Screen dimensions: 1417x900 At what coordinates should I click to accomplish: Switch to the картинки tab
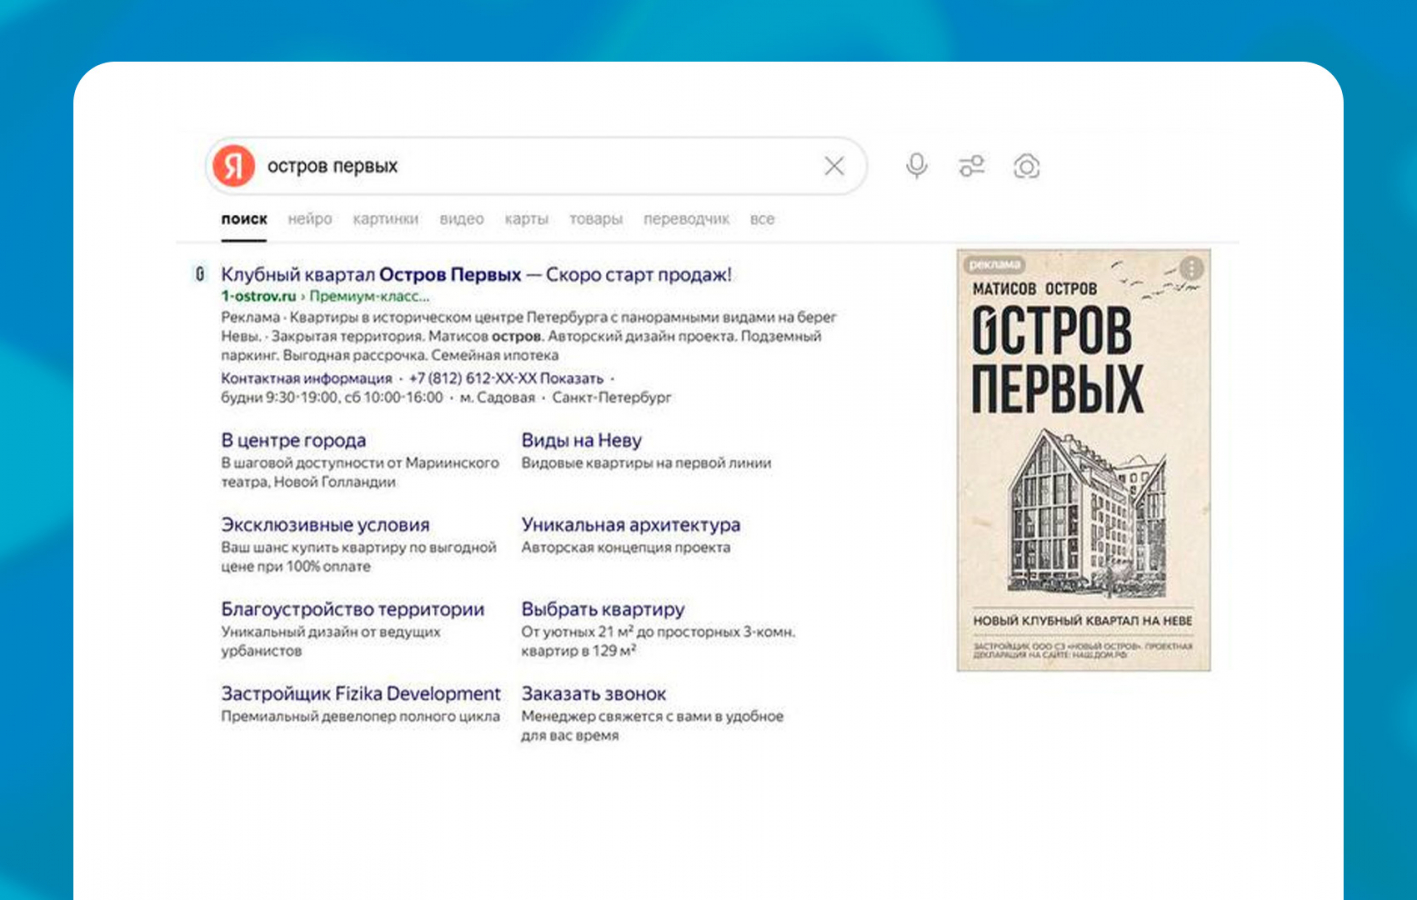[385, 219]
